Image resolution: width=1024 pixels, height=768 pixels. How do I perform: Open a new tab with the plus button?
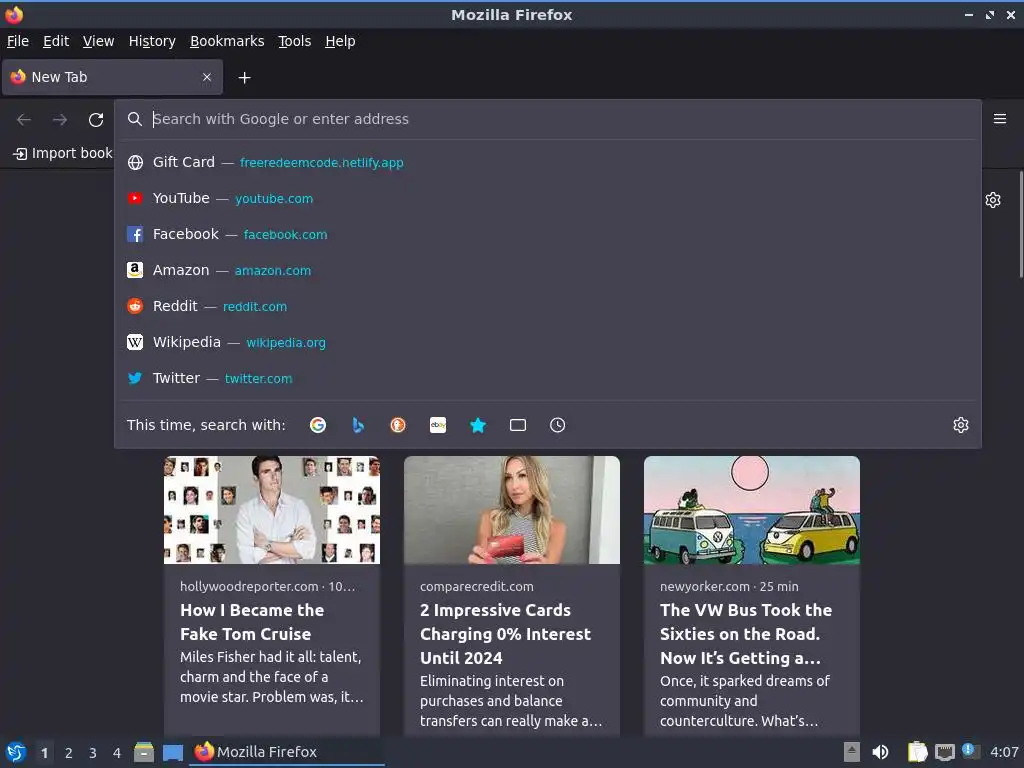[x=244, y=78]
